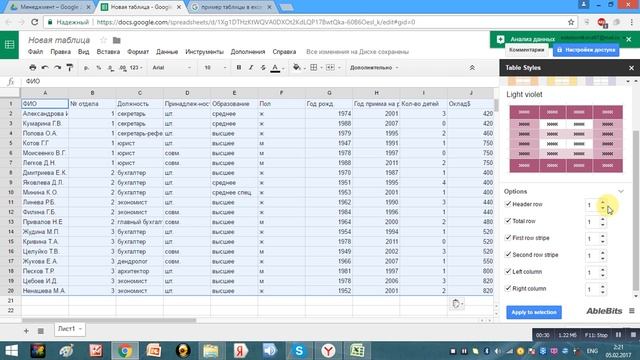Image resolution: width=640 pixels, height=360 pixels.
Task: Open the Дополнения menu
Action: [248, 52]
